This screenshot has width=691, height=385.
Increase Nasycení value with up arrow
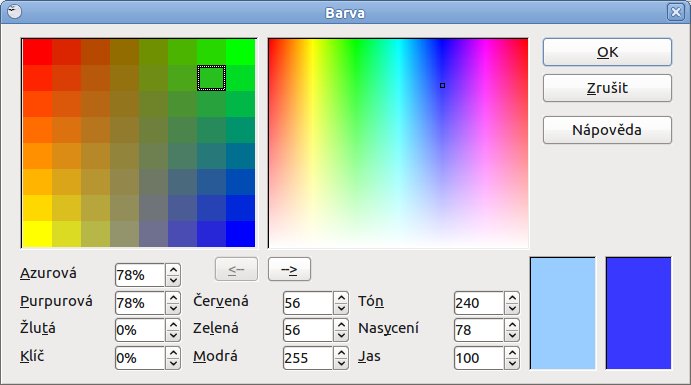click(512, 325)
